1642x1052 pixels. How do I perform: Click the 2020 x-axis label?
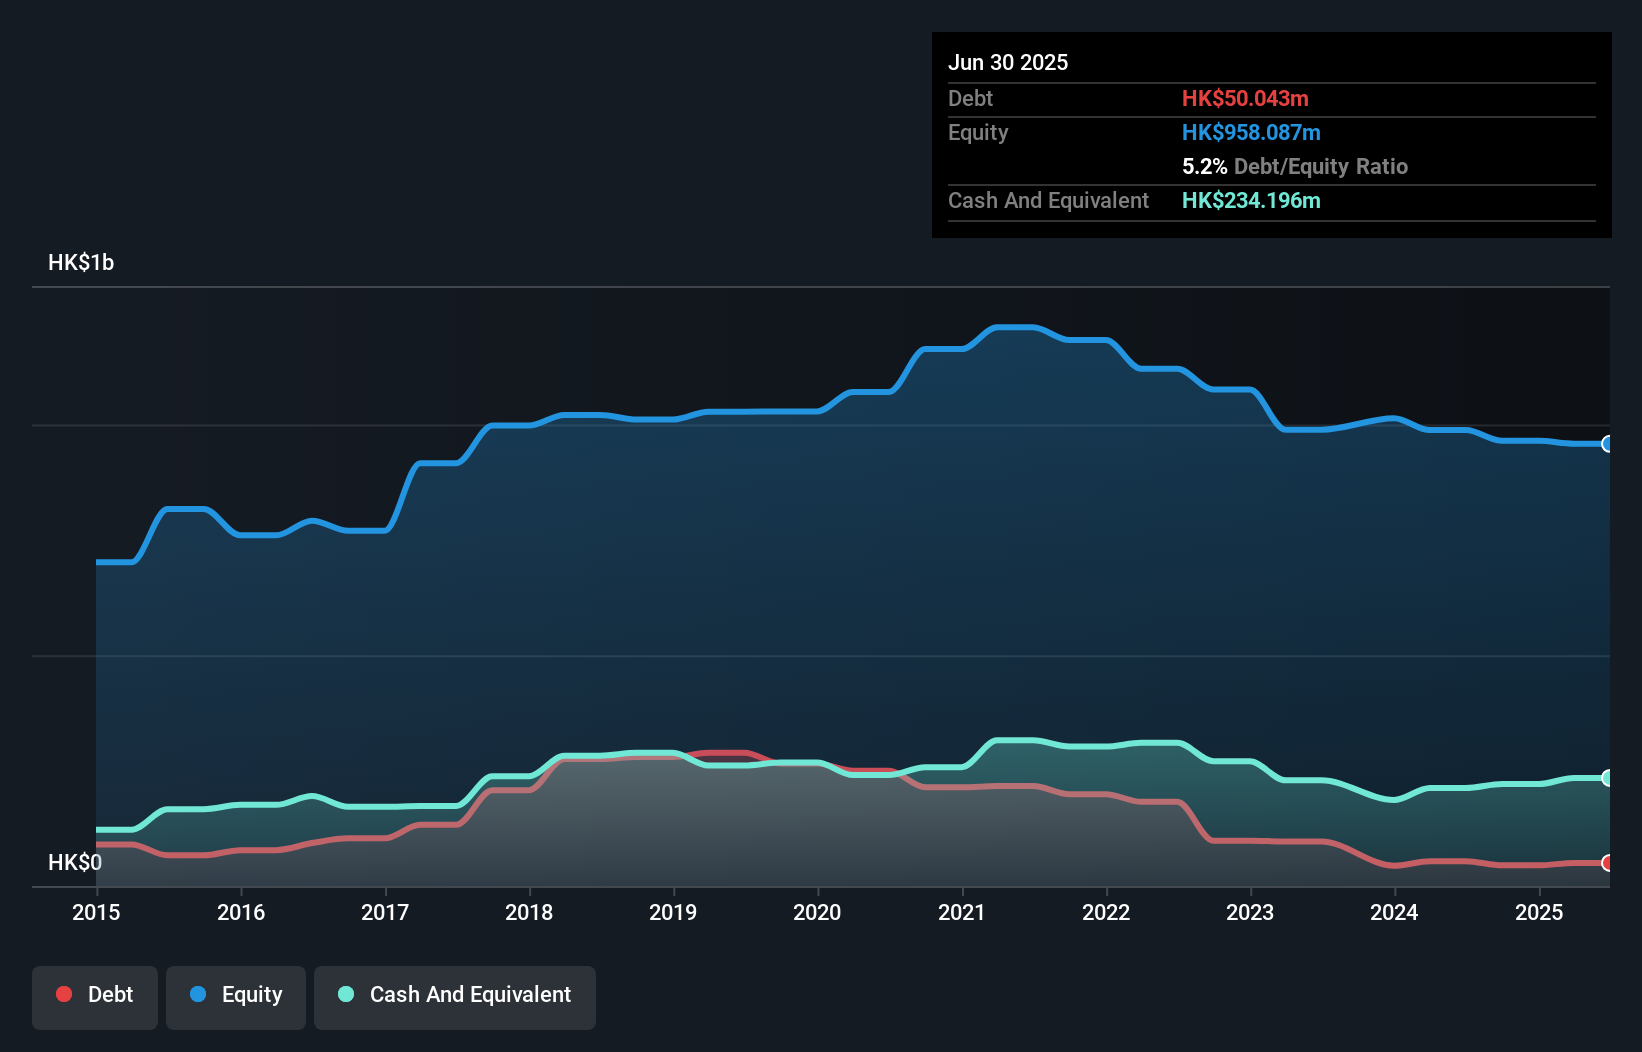click(817, 912)
